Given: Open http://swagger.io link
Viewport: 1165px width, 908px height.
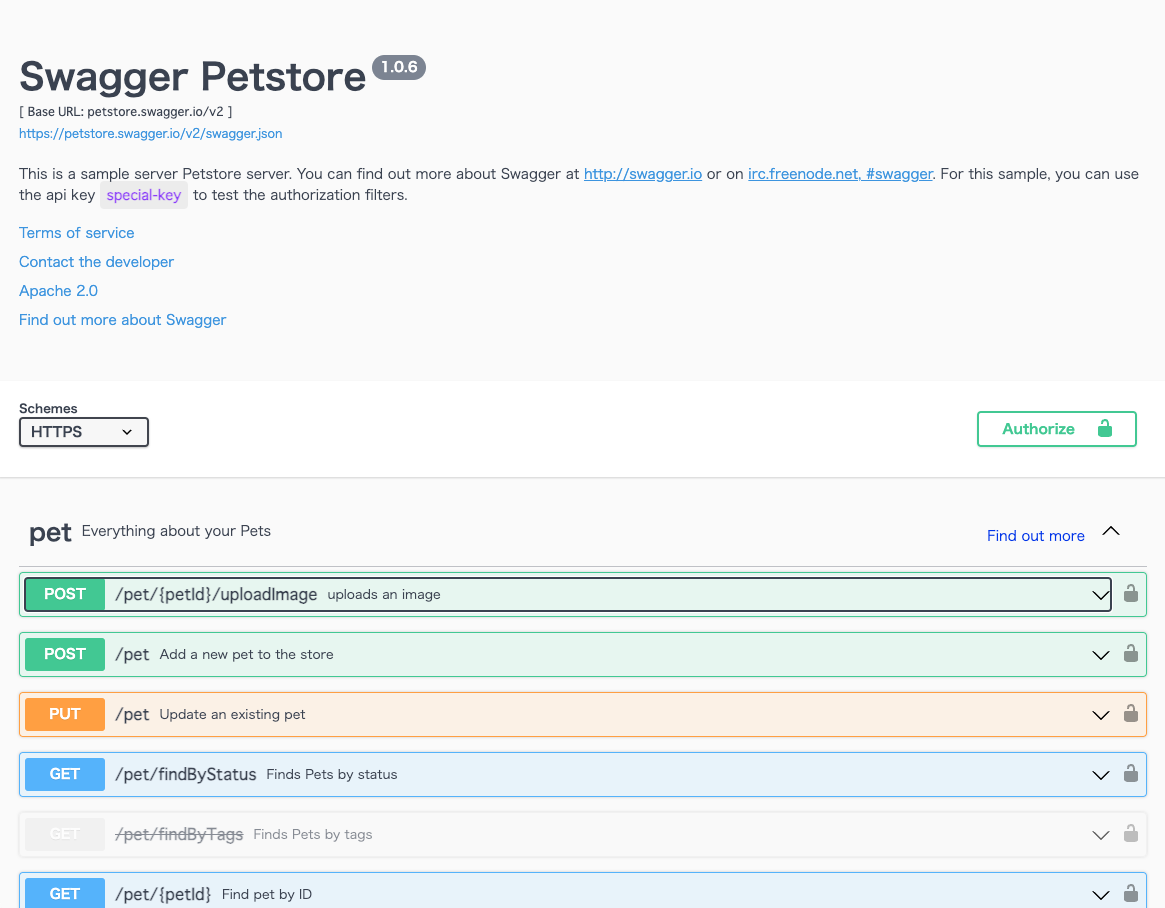Looking at the screenshot, I should tap(643, 174).
